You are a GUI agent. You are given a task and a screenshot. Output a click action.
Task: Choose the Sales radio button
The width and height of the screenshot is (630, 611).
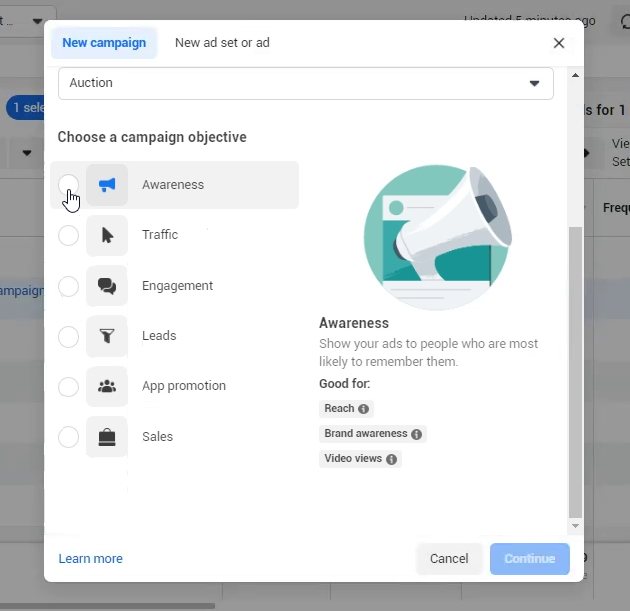click(x=68, y=437)
